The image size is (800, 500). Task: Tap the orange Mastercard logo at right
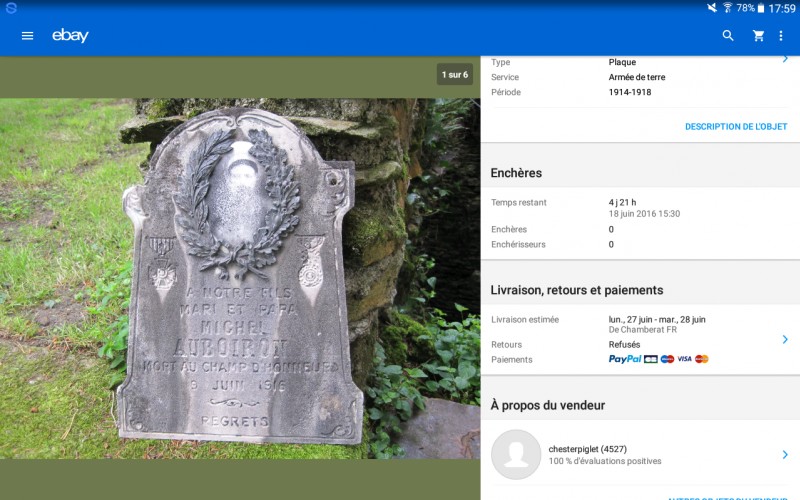[702, 359]
